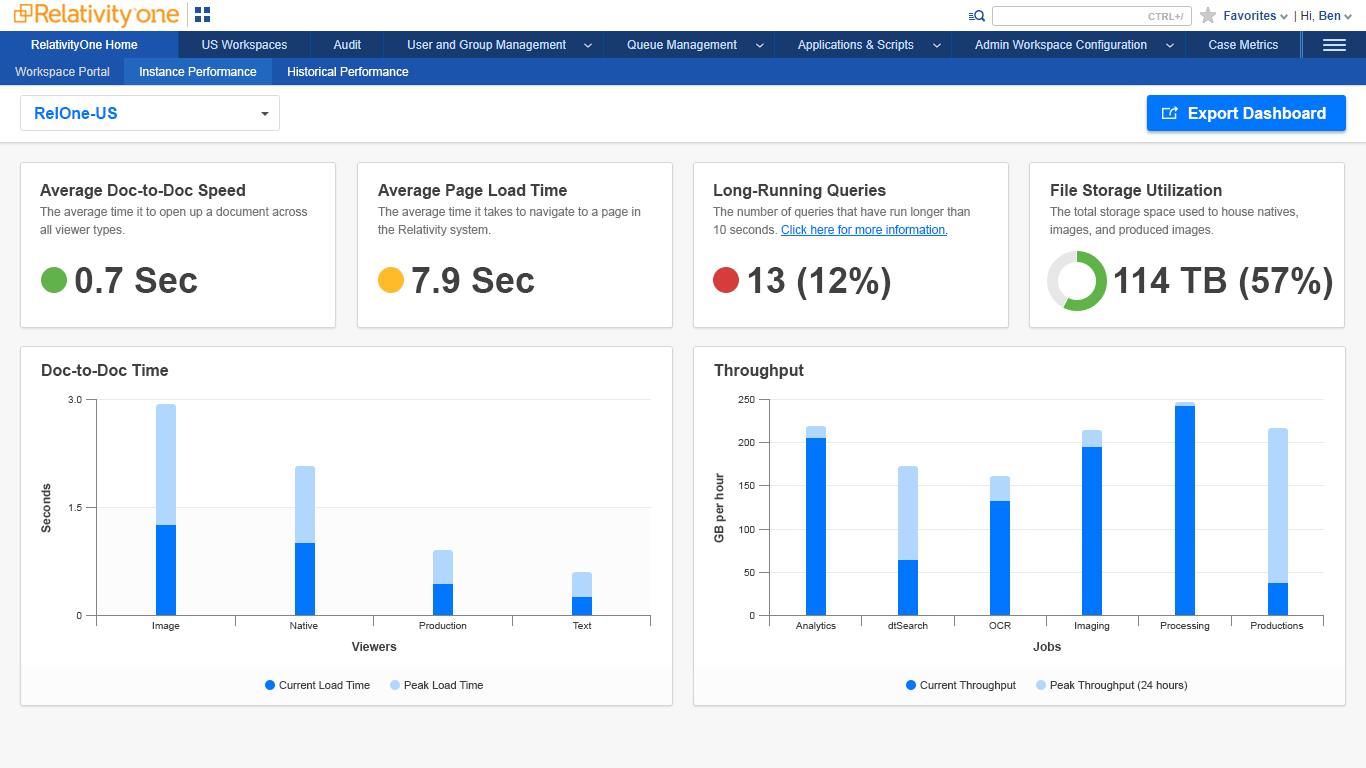Click the '0.7 Sec' value
This screenshot has height=768, width=1366.
pos(136,281)
